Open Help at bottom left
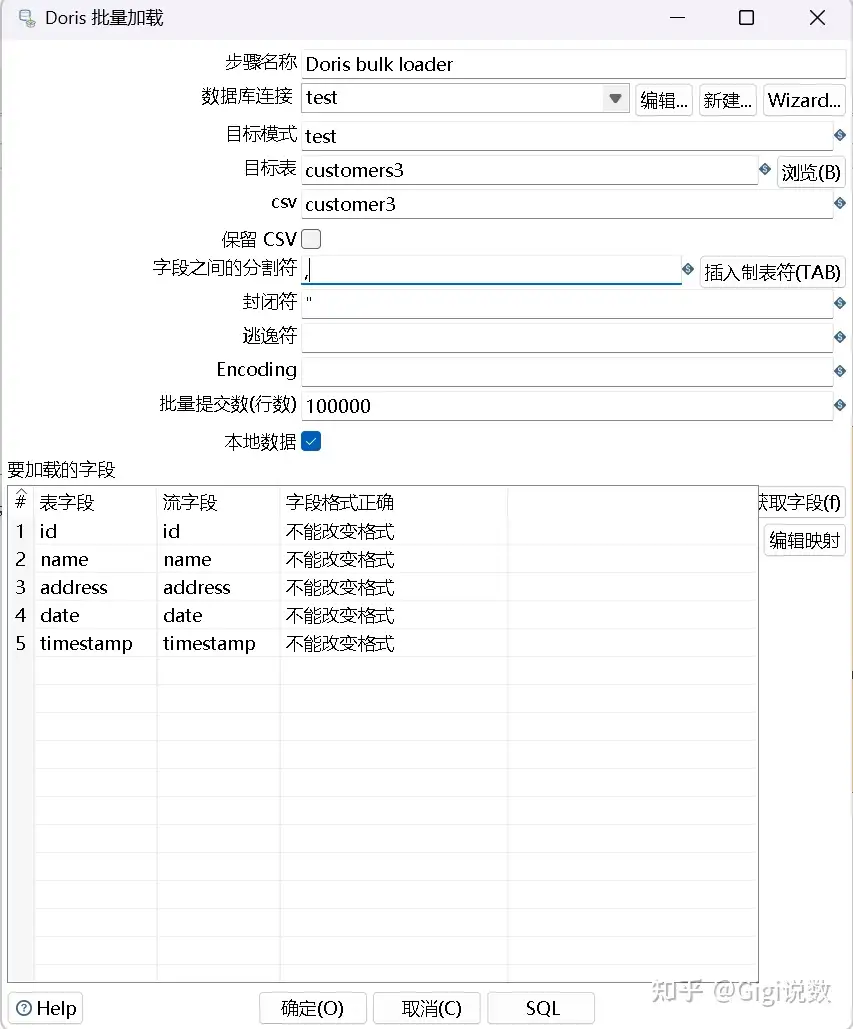 [45, 1008]
